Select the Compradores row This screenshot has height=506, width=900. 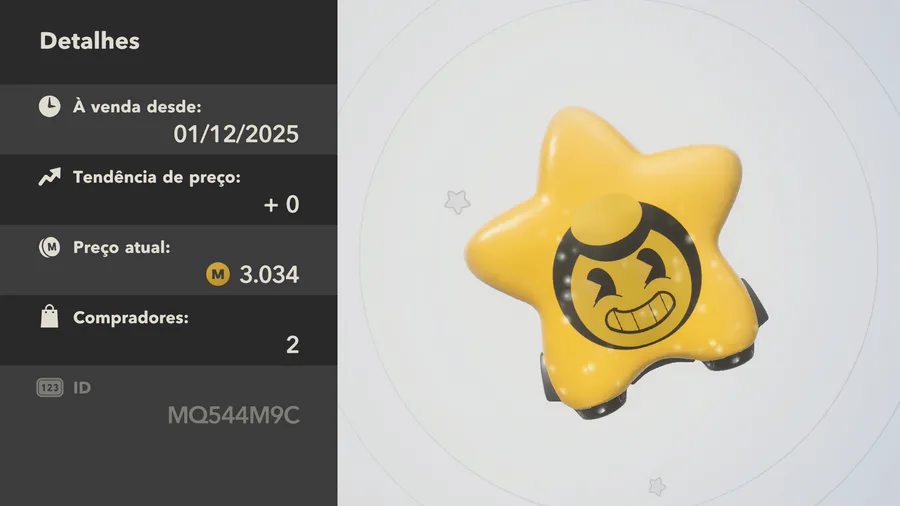tap(169, 330)
